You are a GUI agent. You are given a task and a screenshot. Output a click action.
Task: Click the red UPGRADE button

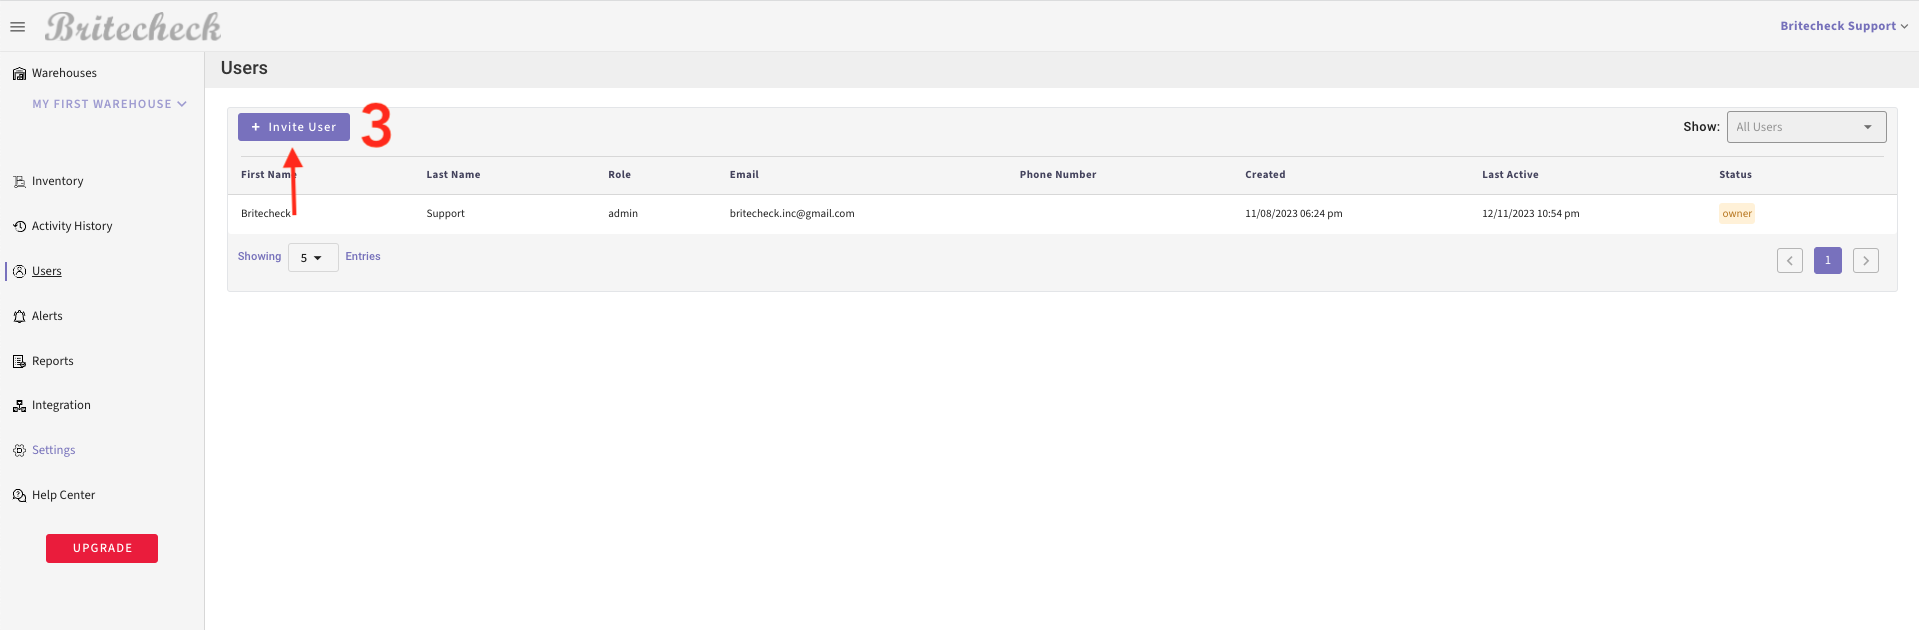102,548
